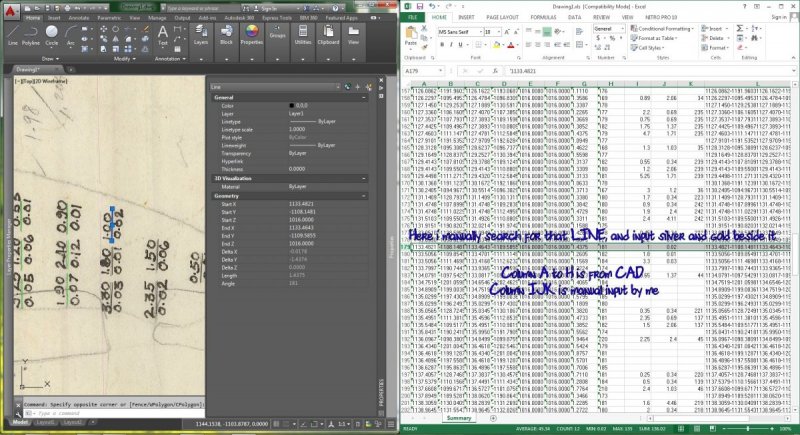This screenshot has height=435, width=800.
Task: Select the Polyline draw tool
Action: pyautogui.click(x=31, y=36)
